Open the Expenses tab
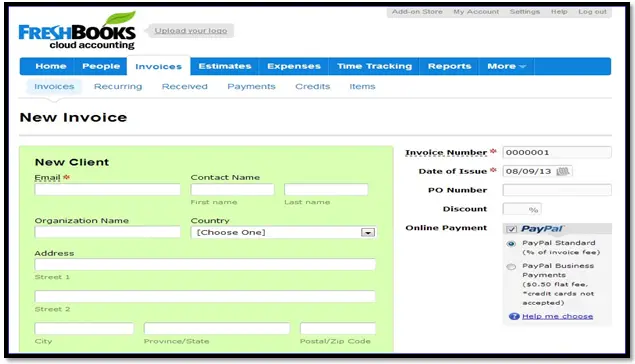Image resolution: width=635 pixels, height=364 pixels. tap(294, 66)
